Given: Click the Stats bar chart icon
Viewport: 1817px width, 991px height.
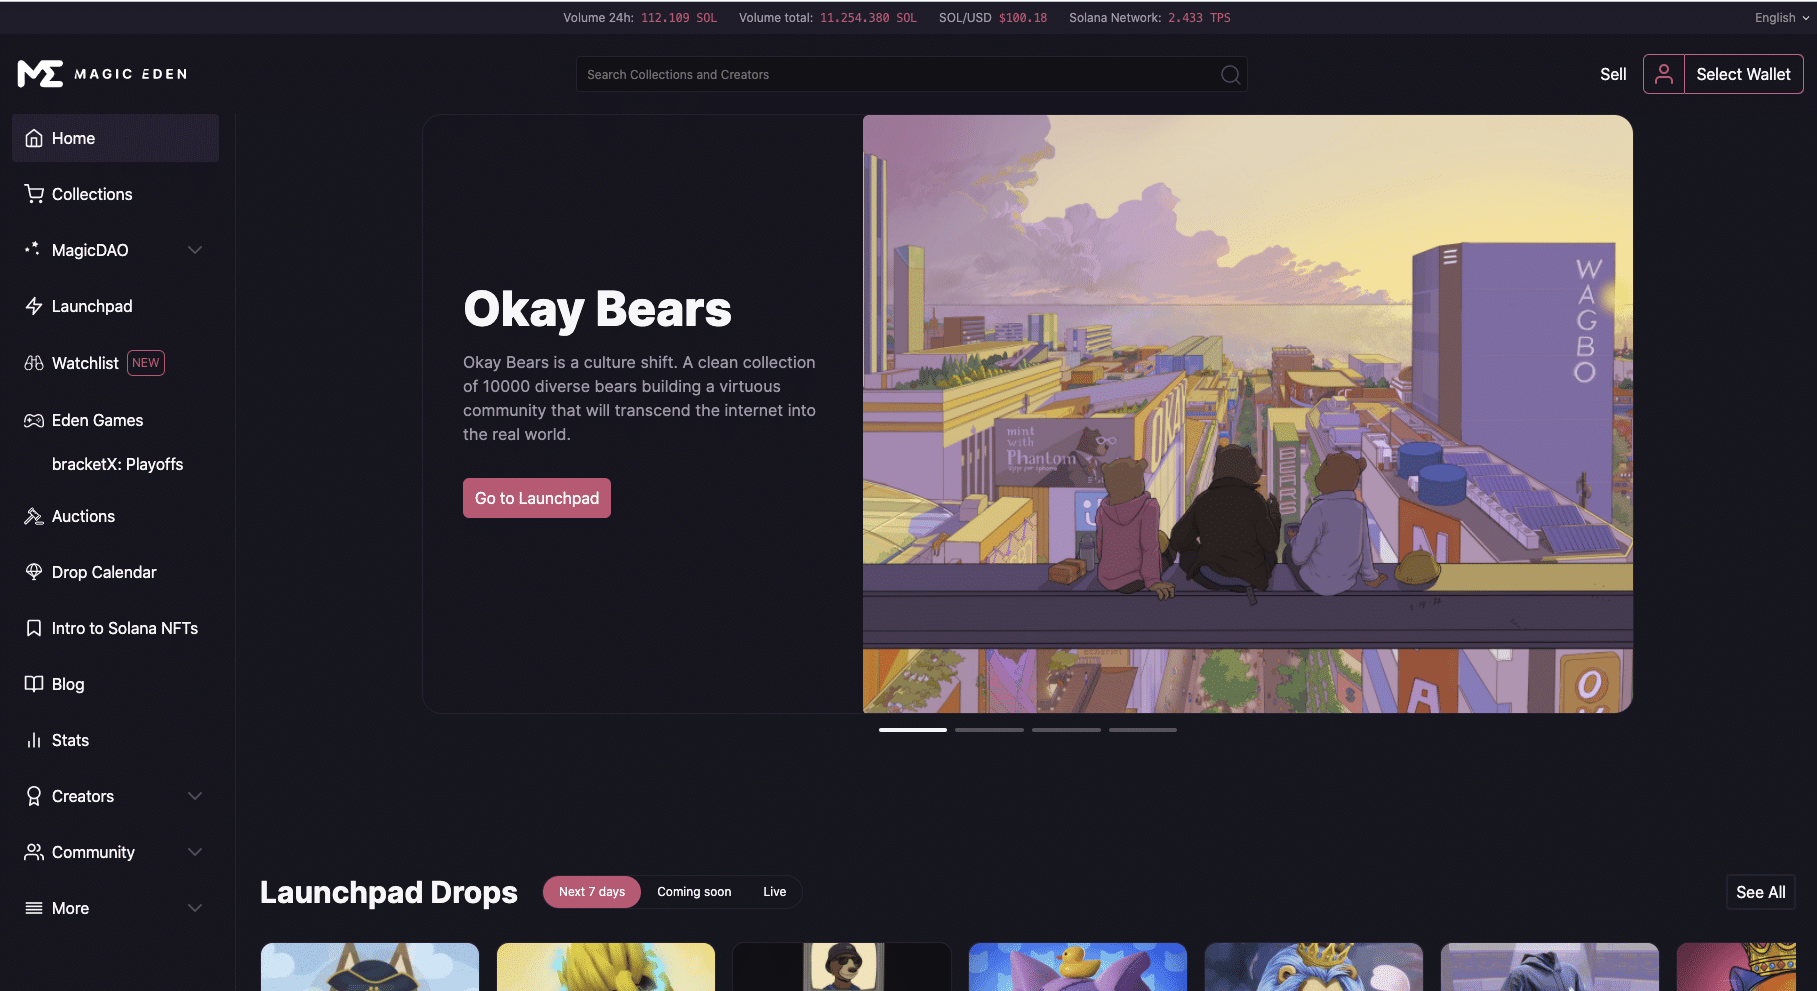Looking at the screenshot, I should click(x=34, y=740).
